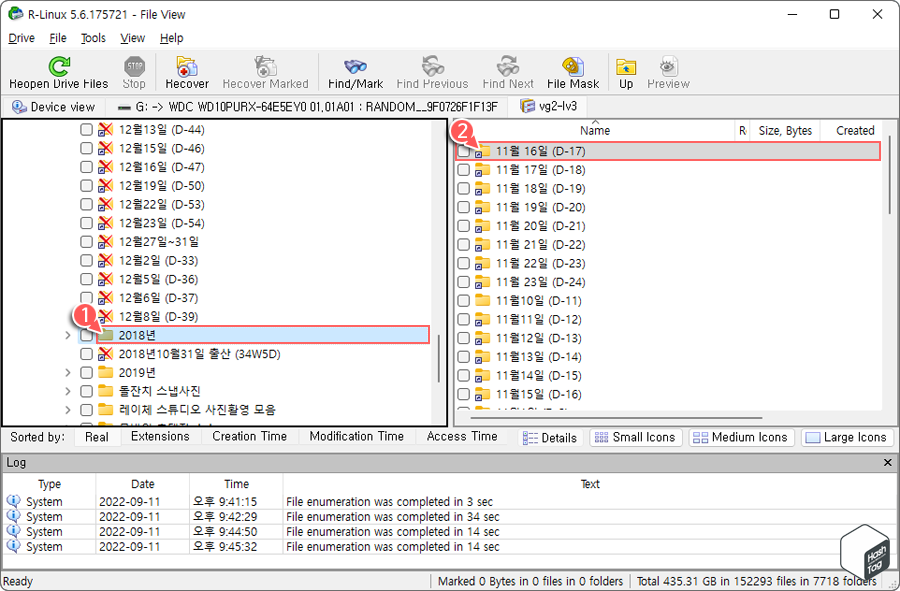Switch to the Device view tab
This screenshot has width=900, height=591.
52,106
